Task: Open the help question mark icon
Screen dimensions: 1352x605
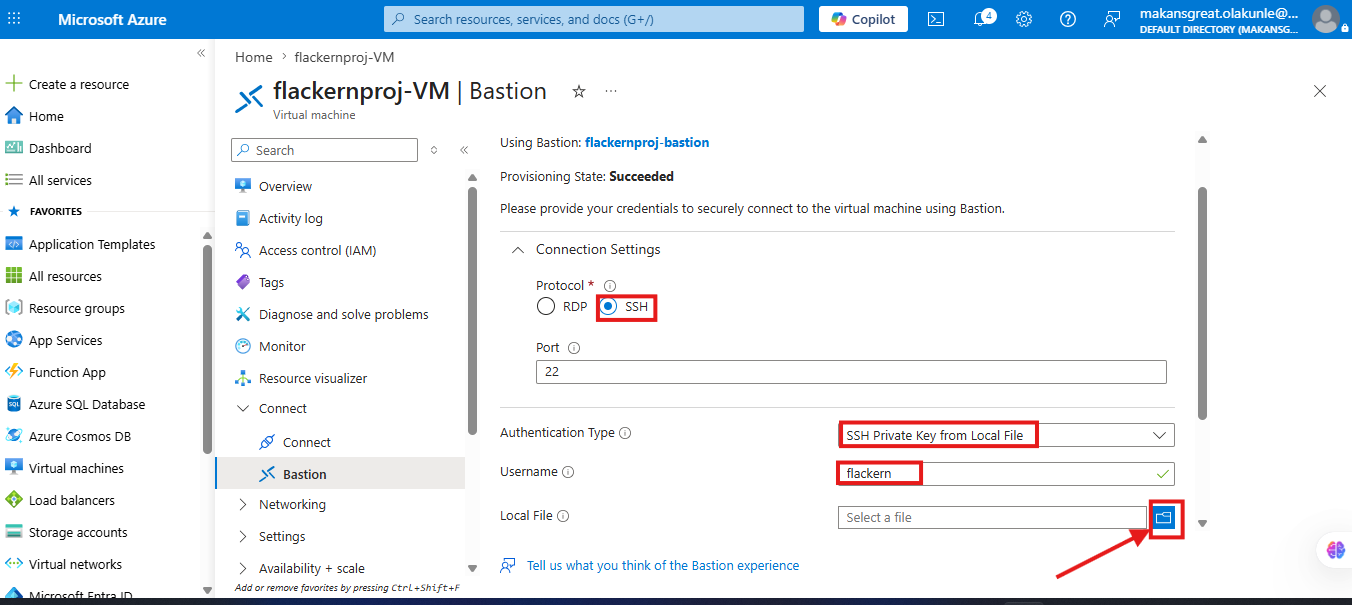Action: pyautogui.click(x=1068, y=19)
